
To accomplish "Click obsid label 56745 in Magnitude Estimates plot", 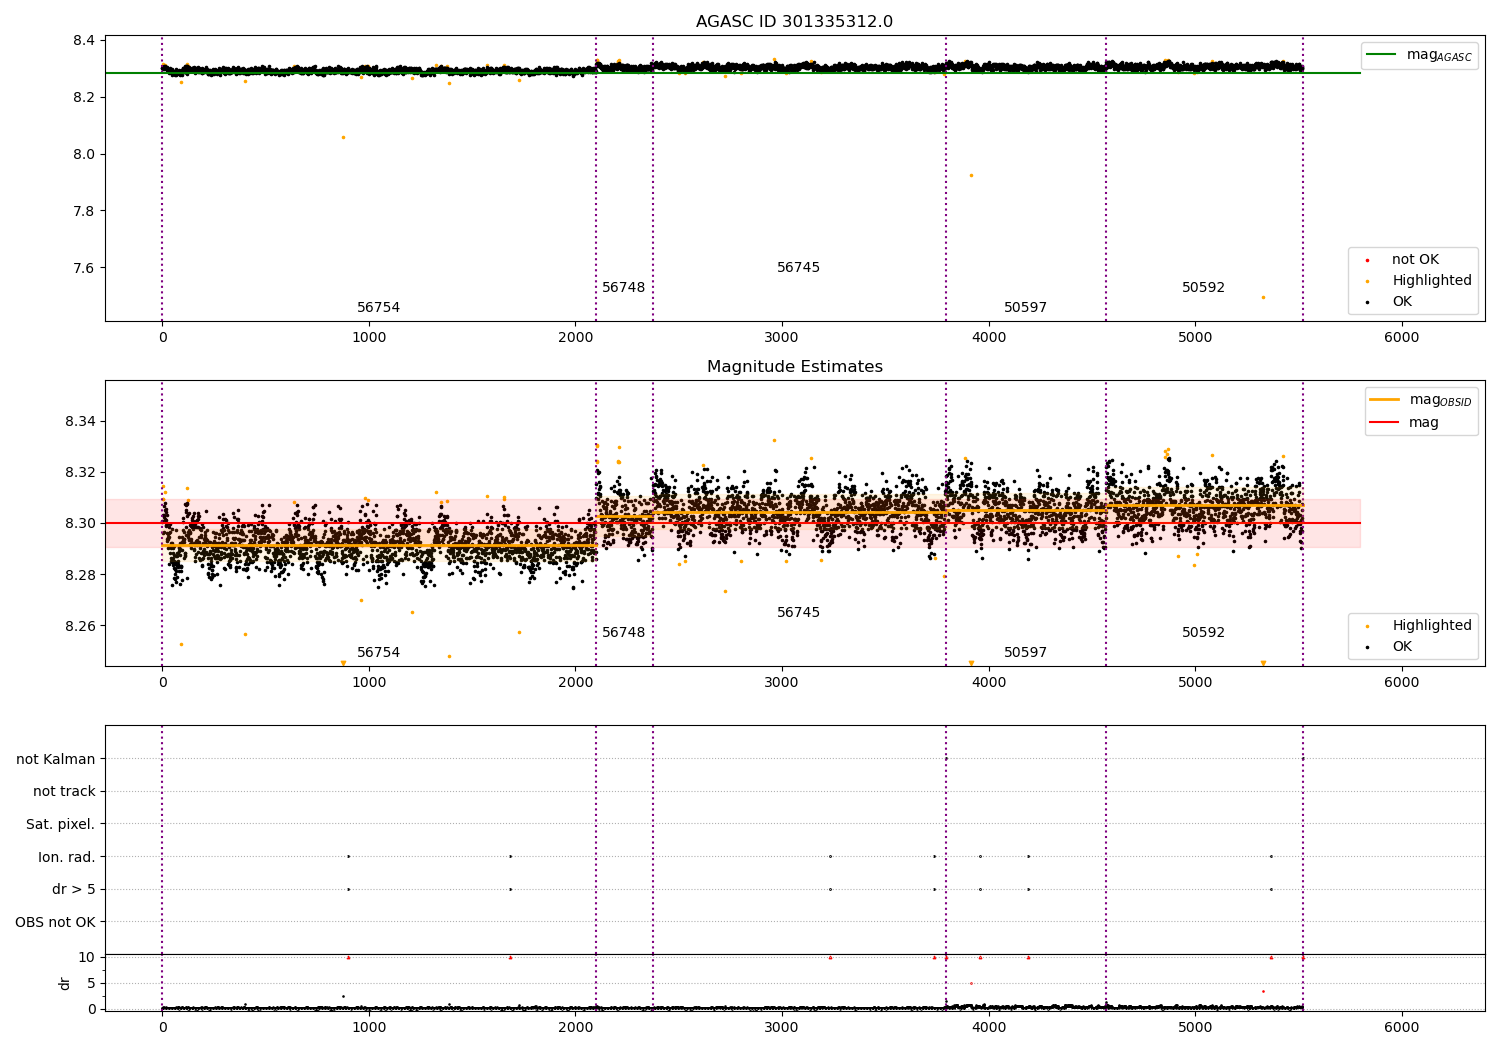I will click(x=798, y=613).
